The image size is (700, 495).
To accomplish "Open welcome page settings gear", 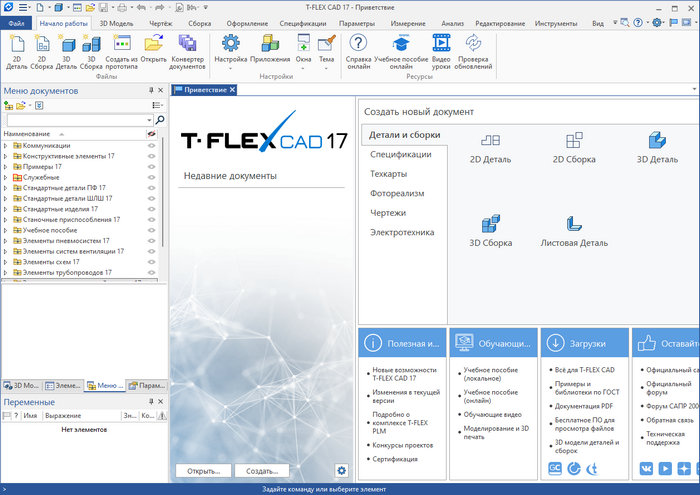I will [x=342, y=470].
